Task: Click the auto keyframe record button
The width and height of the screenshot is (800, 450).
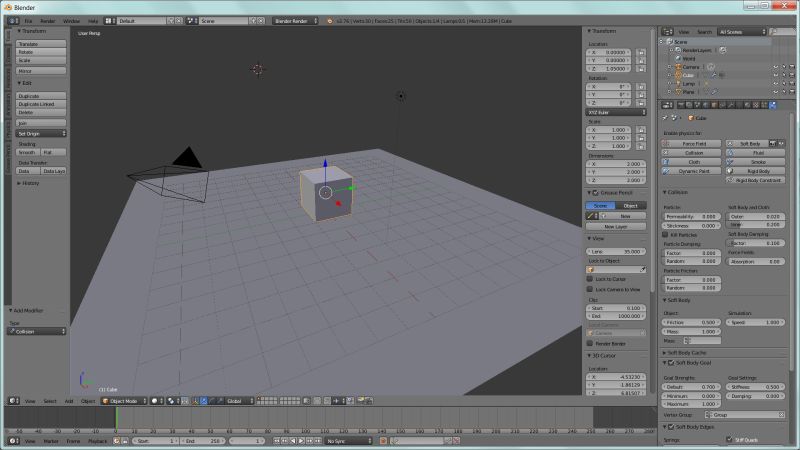Action: (x=383, y=441)
